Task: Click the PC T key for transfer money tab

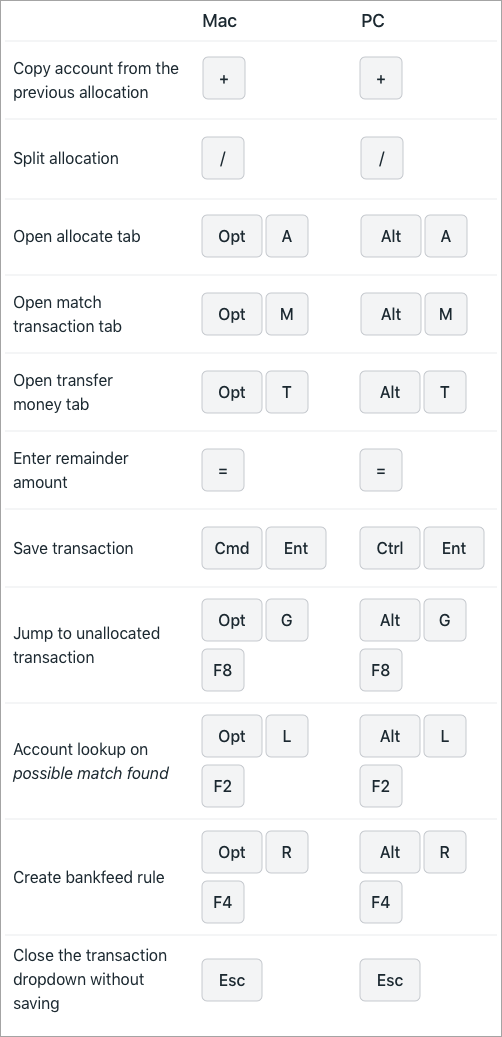Action: click(444, 392)
